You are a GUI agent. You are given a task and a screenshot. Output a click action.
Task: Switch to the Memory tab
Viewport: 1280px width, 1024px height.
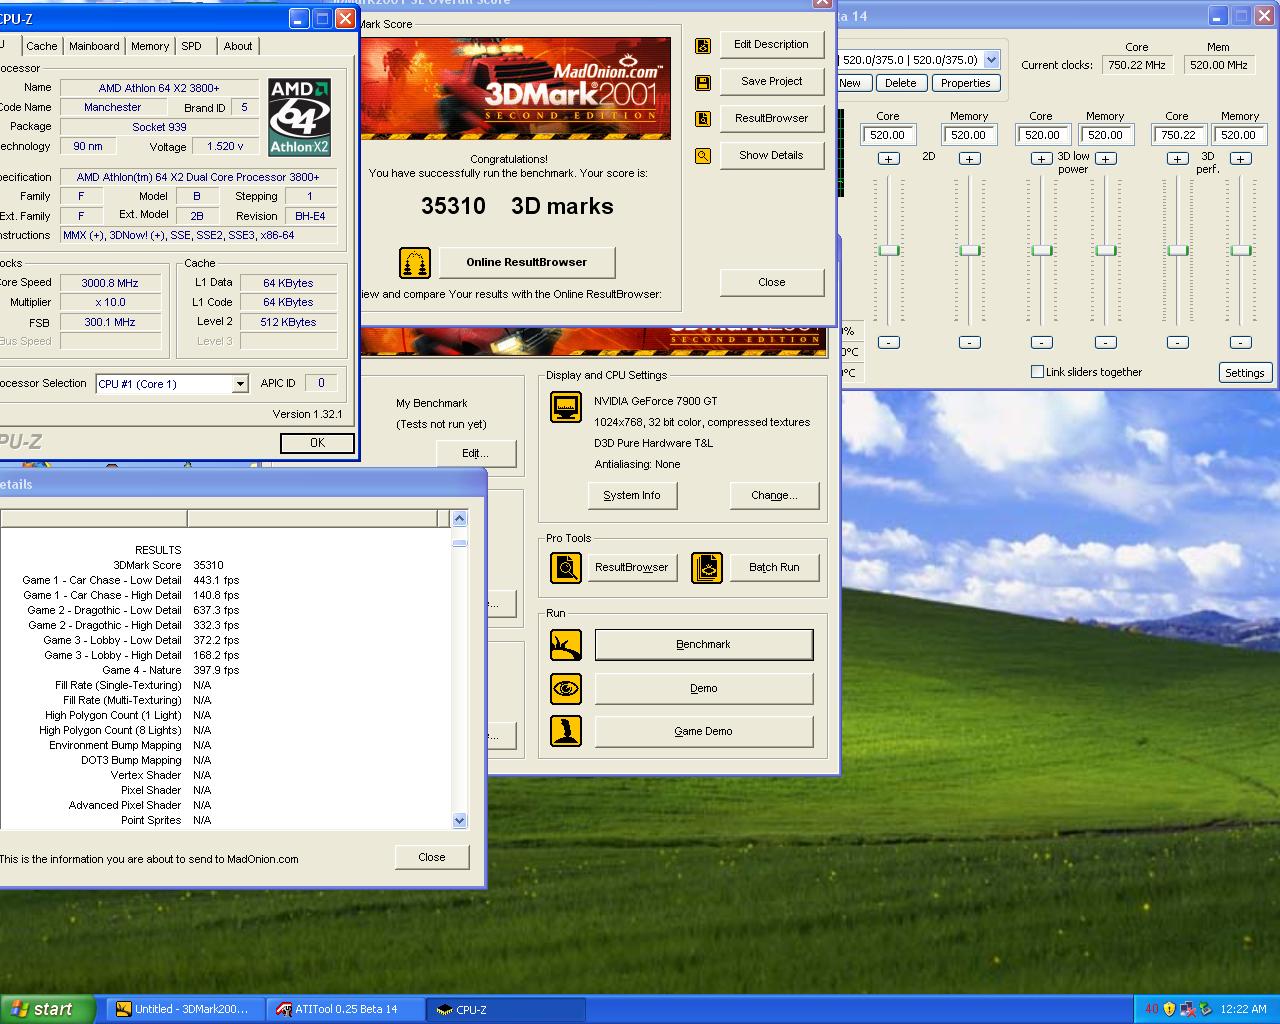pyautogui.click(x=150, y=46)
